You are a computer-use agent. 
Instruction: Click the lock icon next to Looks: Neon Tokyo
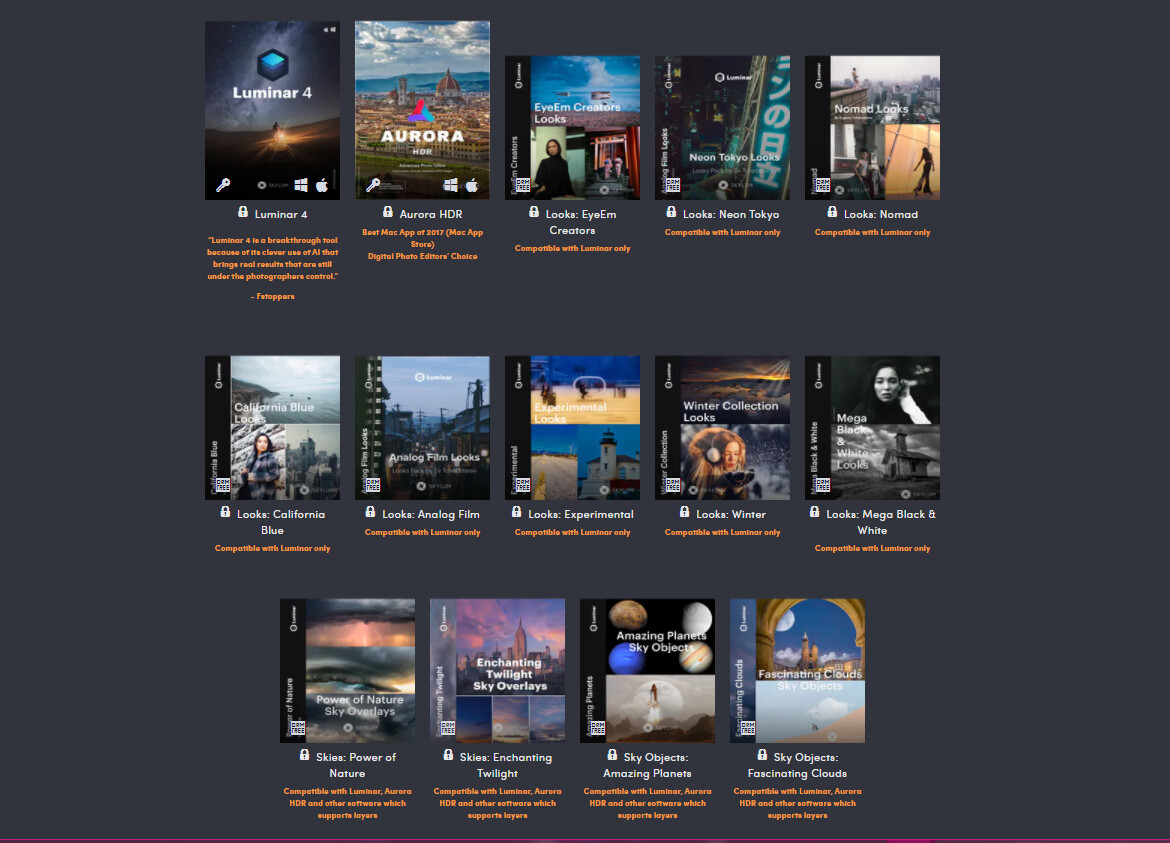tap(672, 212)
